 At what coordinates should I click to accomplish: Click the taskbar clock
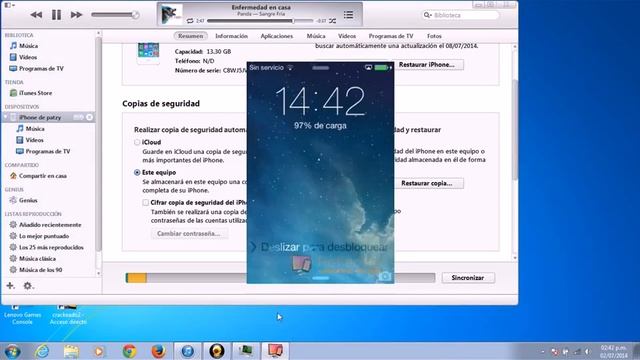[x=613, y=351]
